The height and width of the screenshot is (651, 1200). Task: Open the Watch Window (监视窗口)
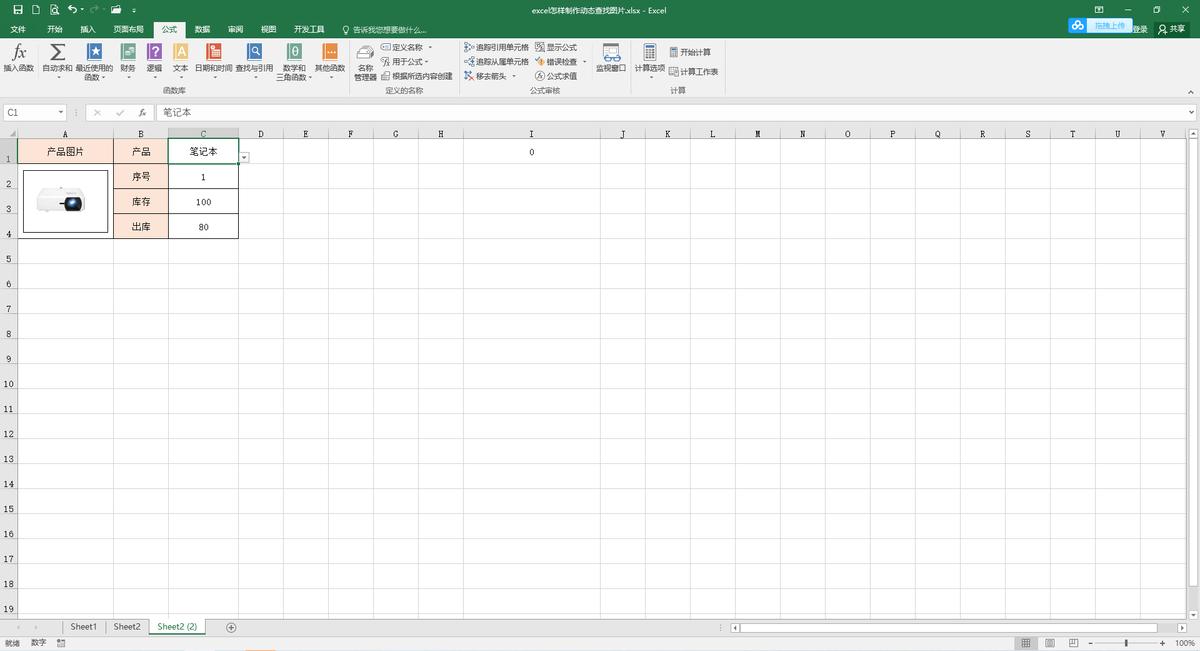(x=610, y=58)
